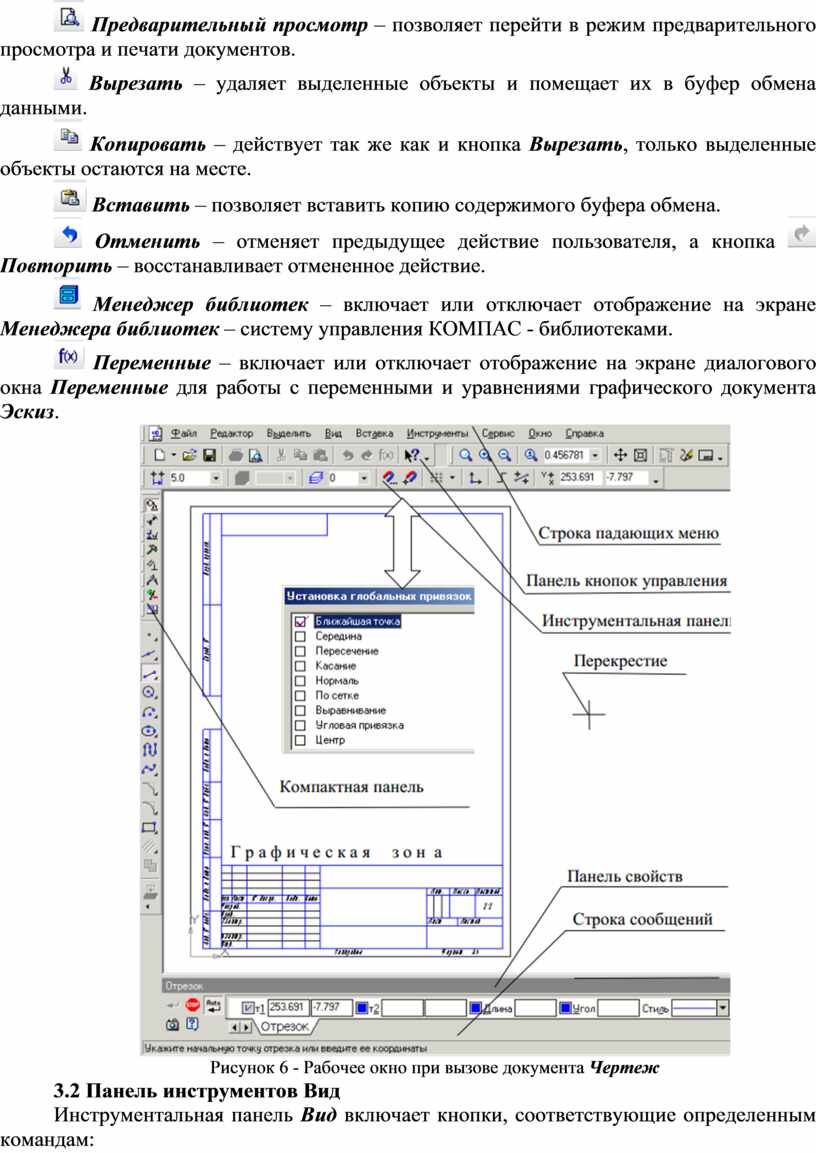Click the Copy icon in the toolbar
This screenshot has width=816, height=1153.
point(300,456)
